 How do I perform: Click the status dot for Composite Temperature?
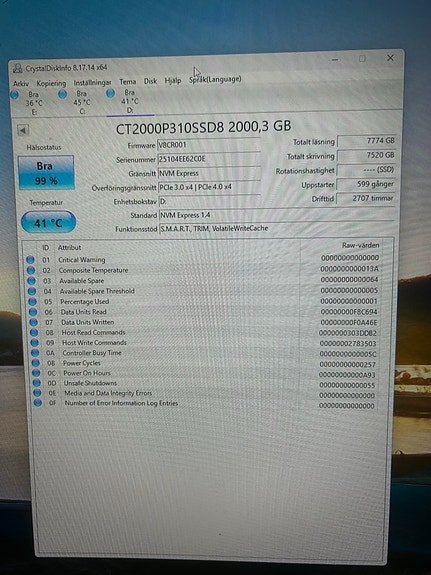[x=31, y=271]
